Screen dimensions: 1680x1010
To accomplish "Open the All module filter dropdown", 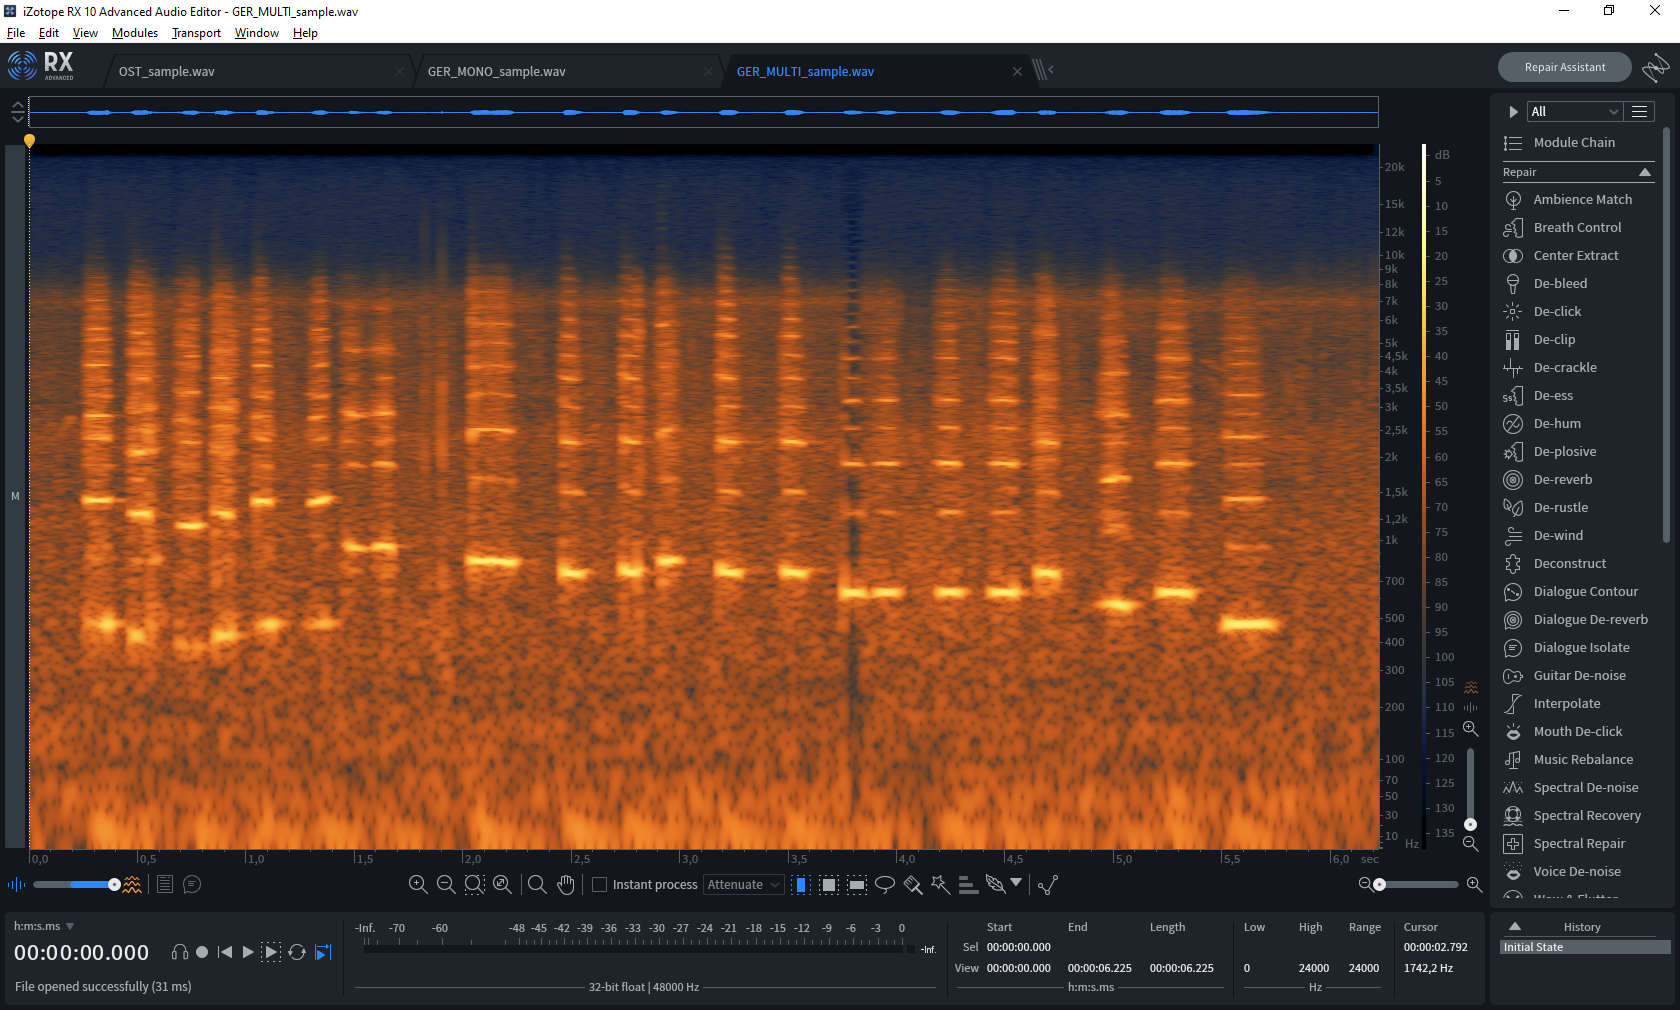I will [1574, 112].
